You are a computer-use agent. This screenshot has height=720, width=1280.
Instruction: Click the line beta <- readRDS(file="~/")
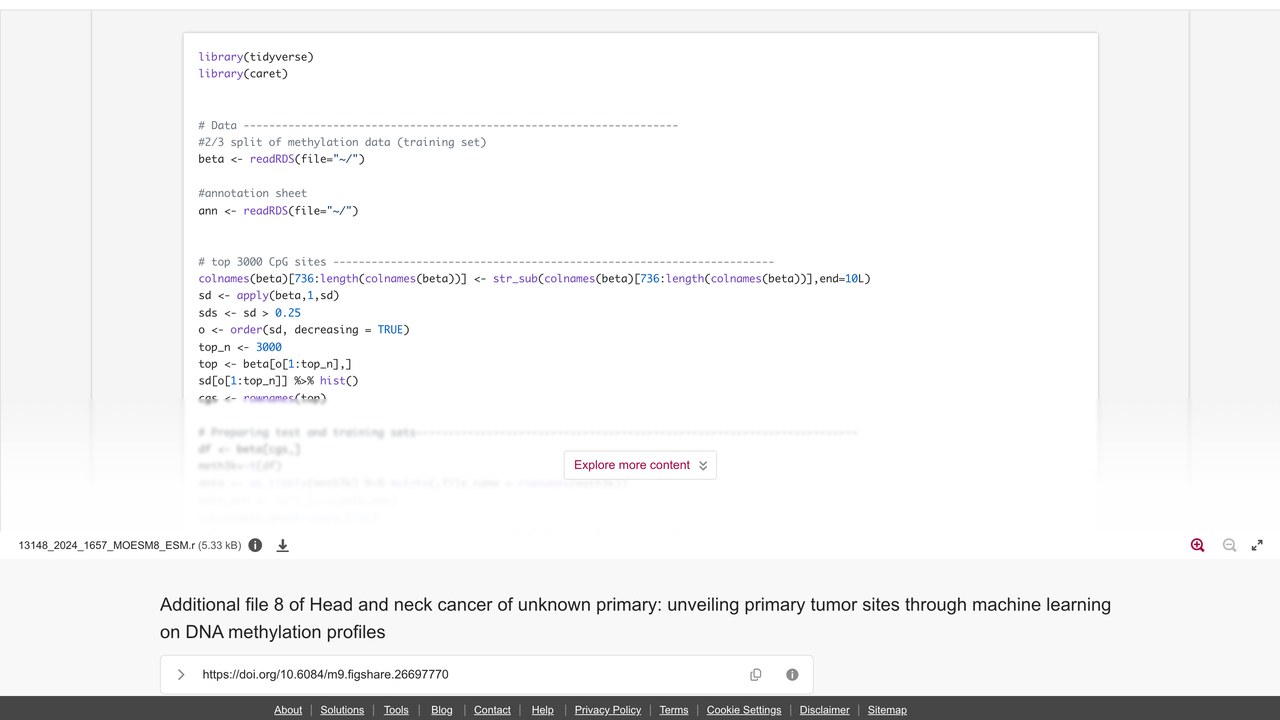point(282,159)
